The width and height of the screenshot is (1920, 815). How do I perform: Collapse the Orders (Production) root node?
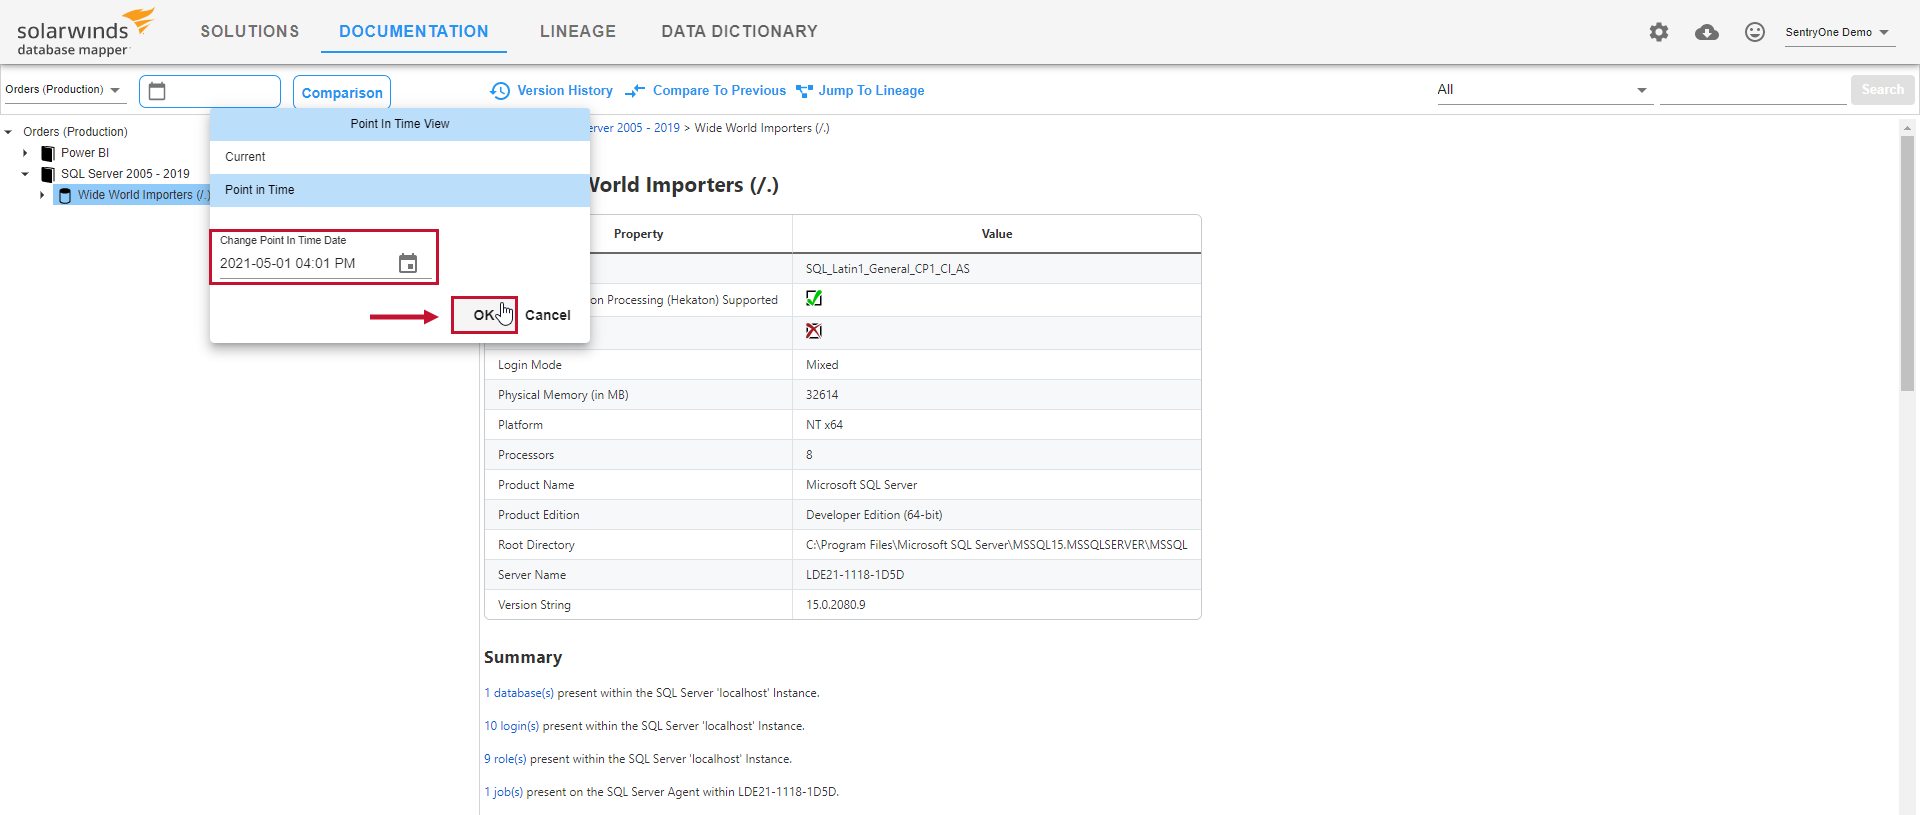point(8,132)
